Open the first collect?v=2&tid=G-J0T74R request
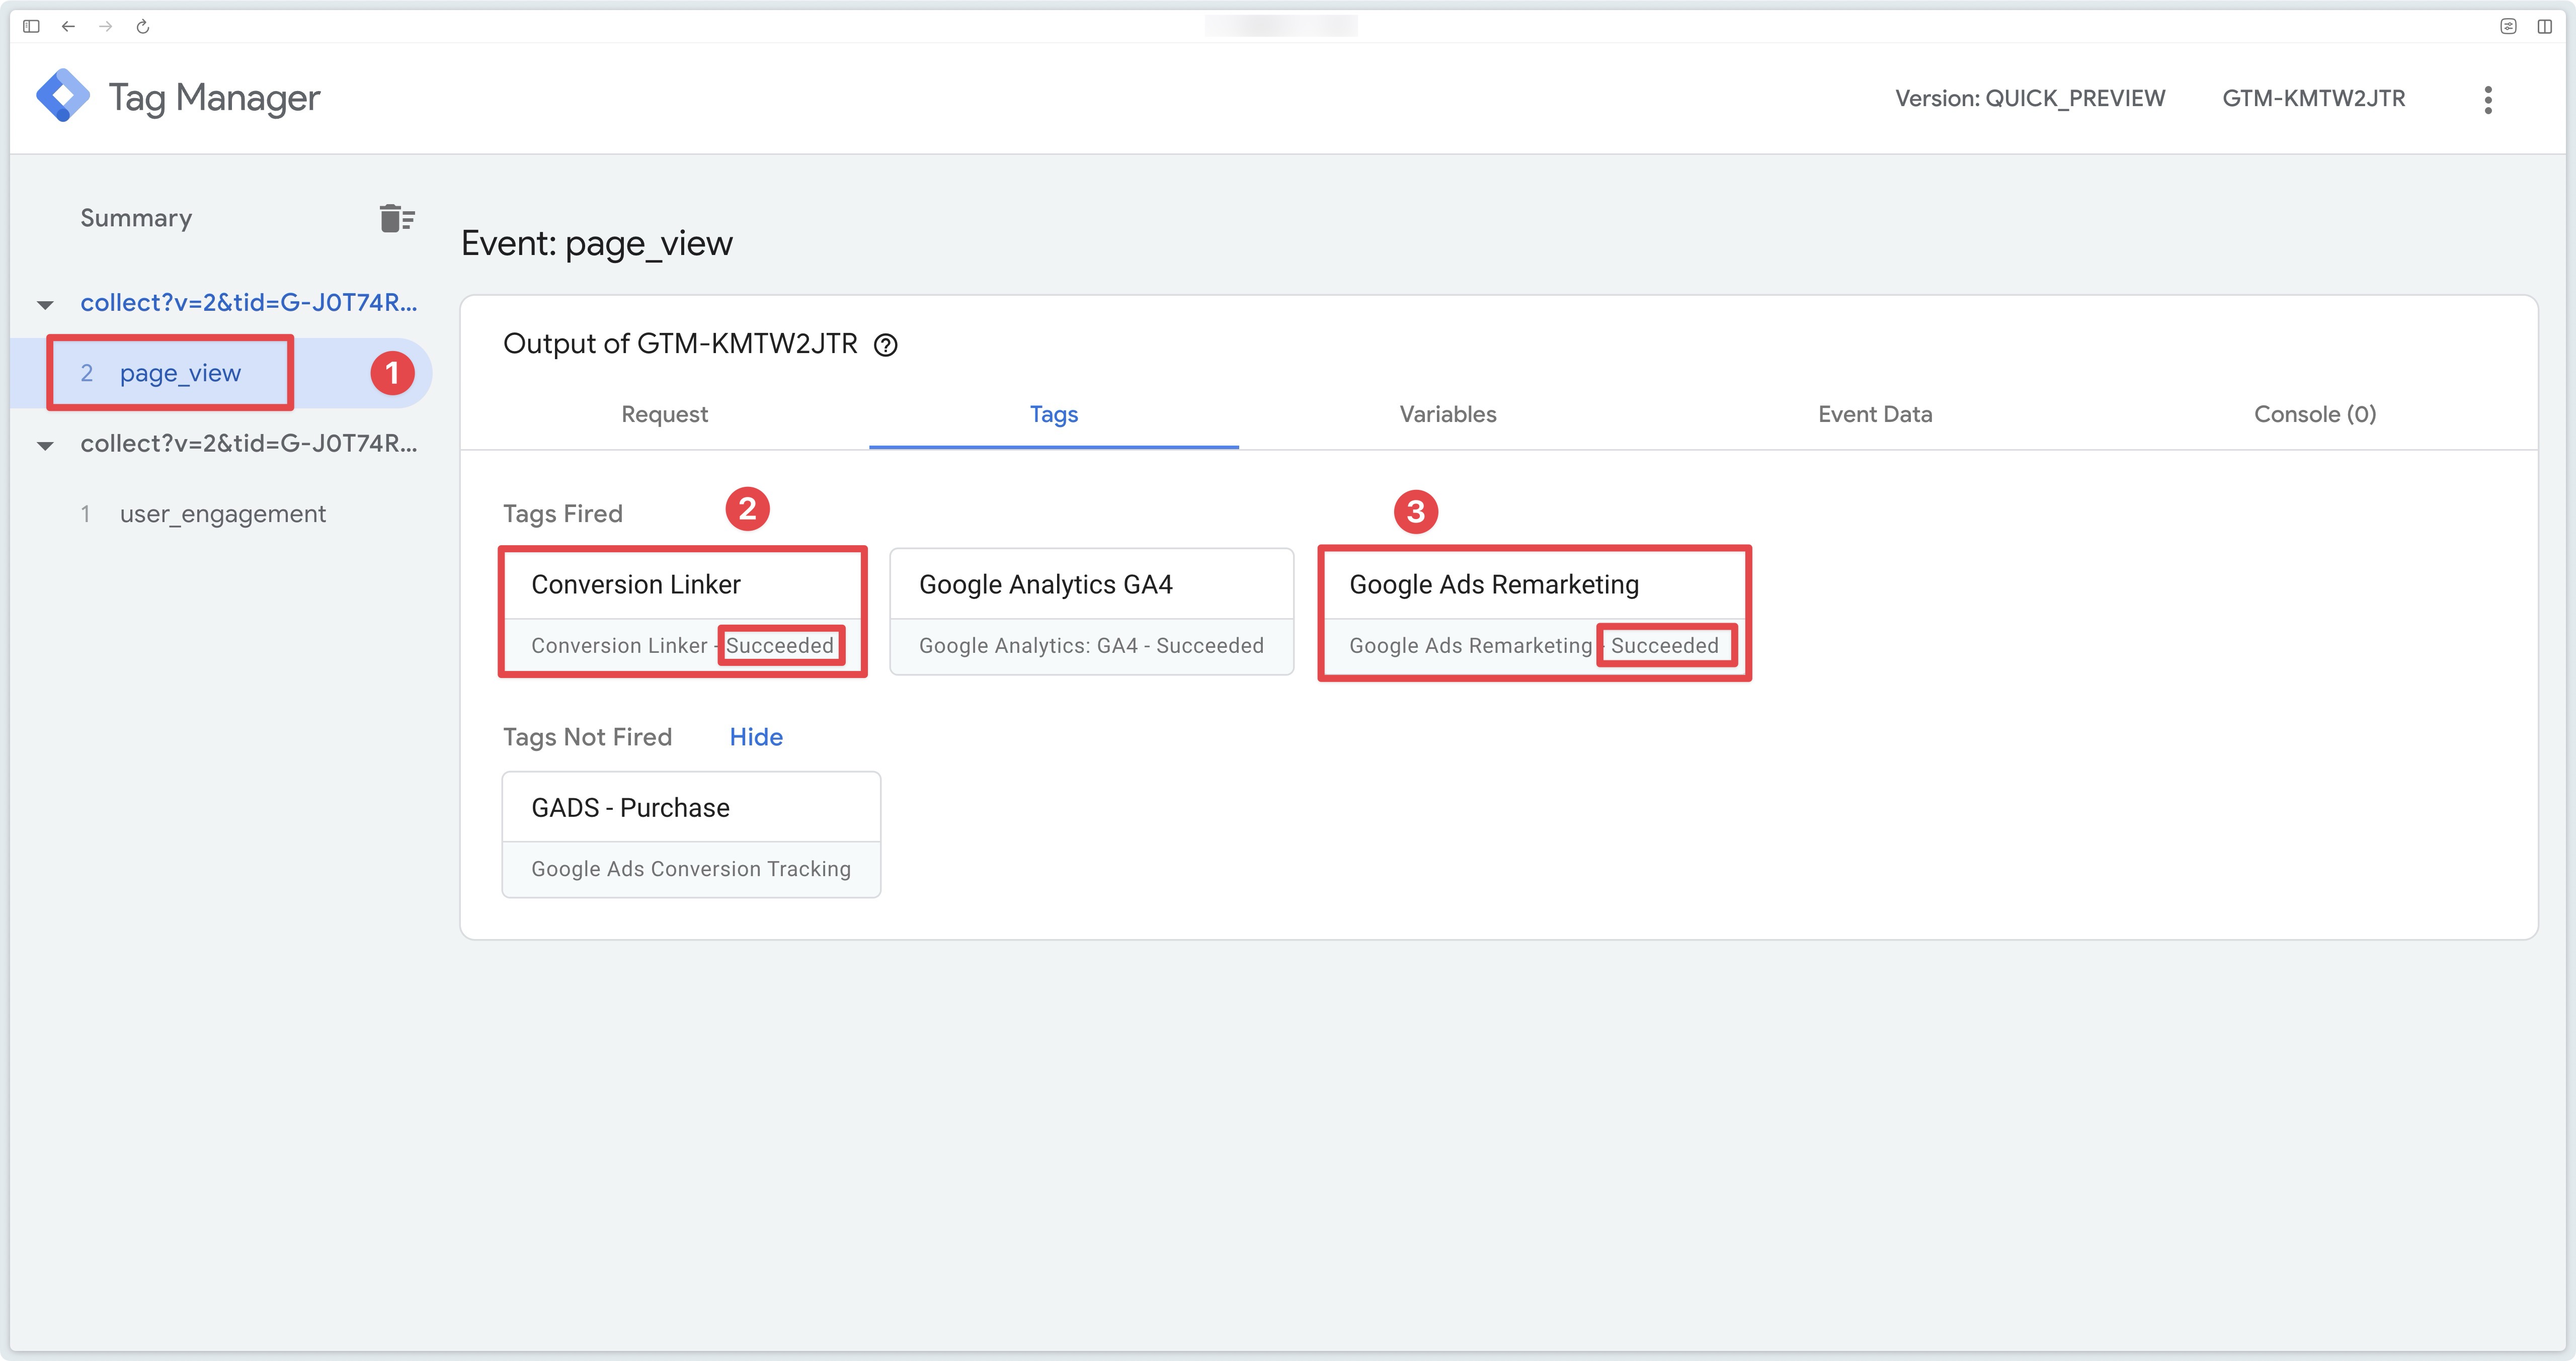Screen dimensions: 2576x1361 pos(248,303)
